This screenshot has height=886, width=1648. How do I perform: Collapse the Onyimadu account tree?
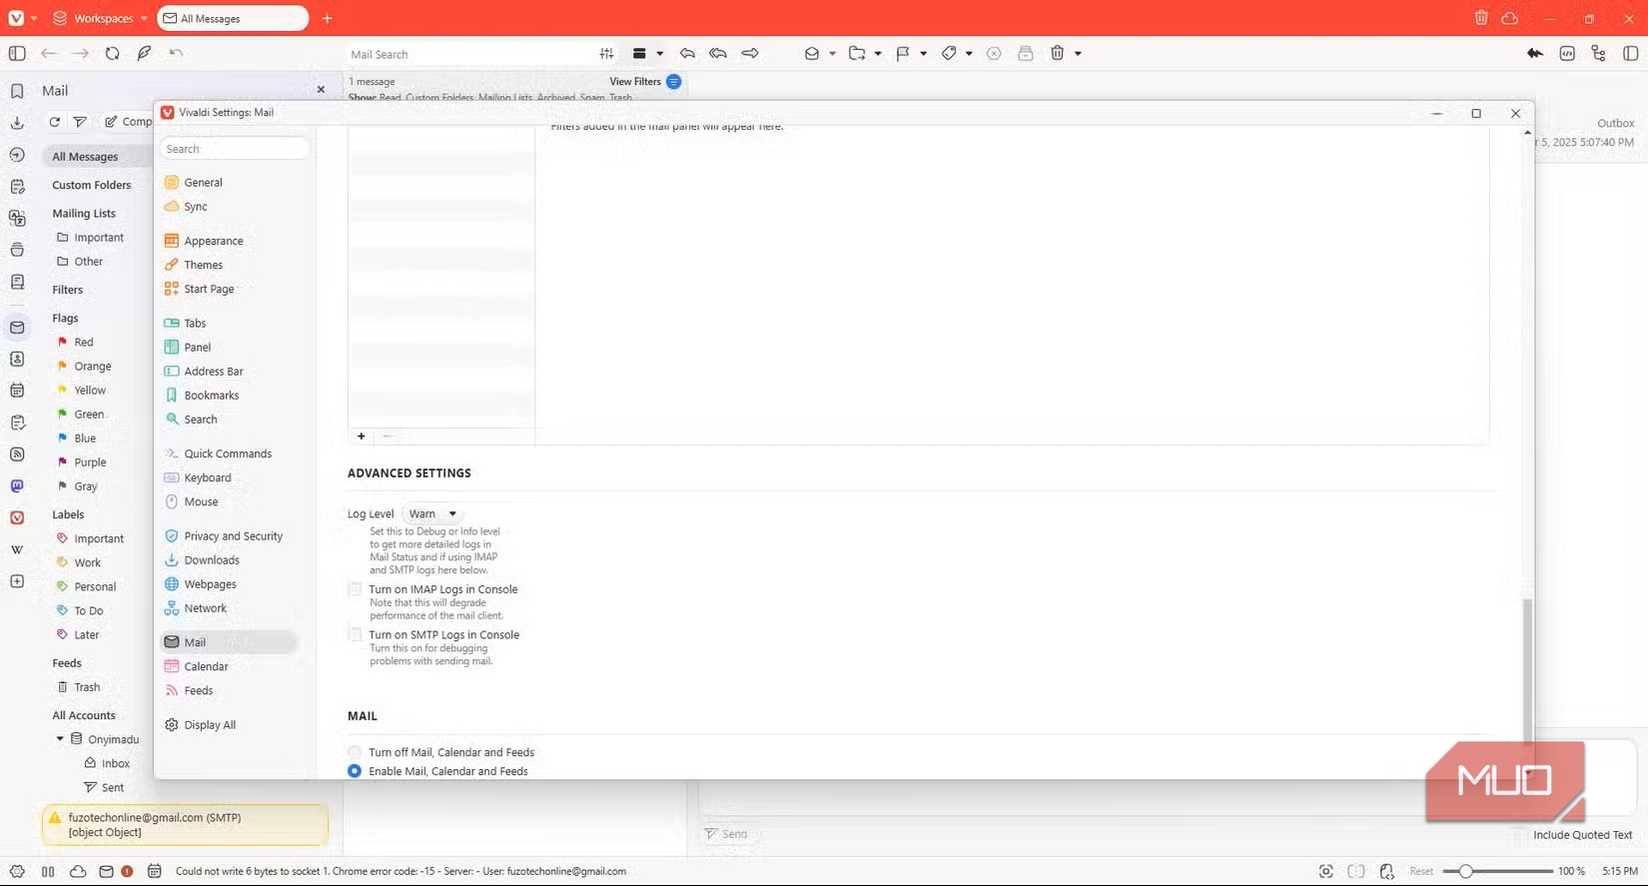coord(60,739)
